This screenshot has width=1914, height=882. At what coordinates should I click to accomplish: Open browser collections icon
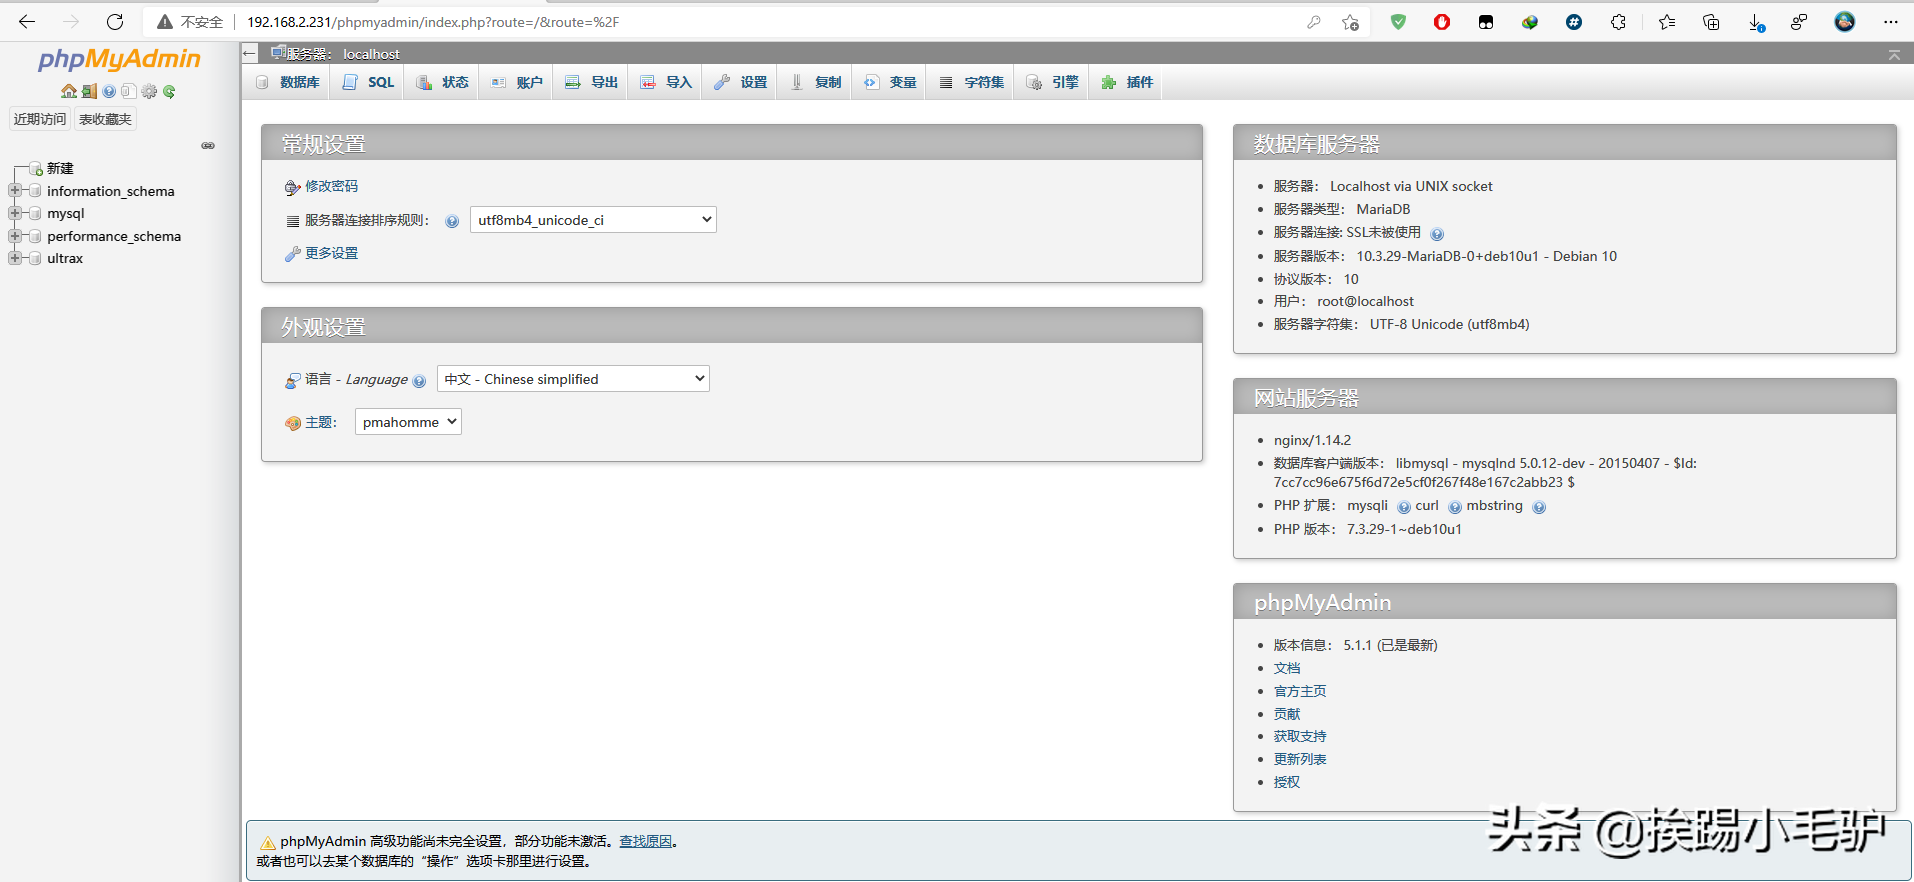[x=1711, y=22]
